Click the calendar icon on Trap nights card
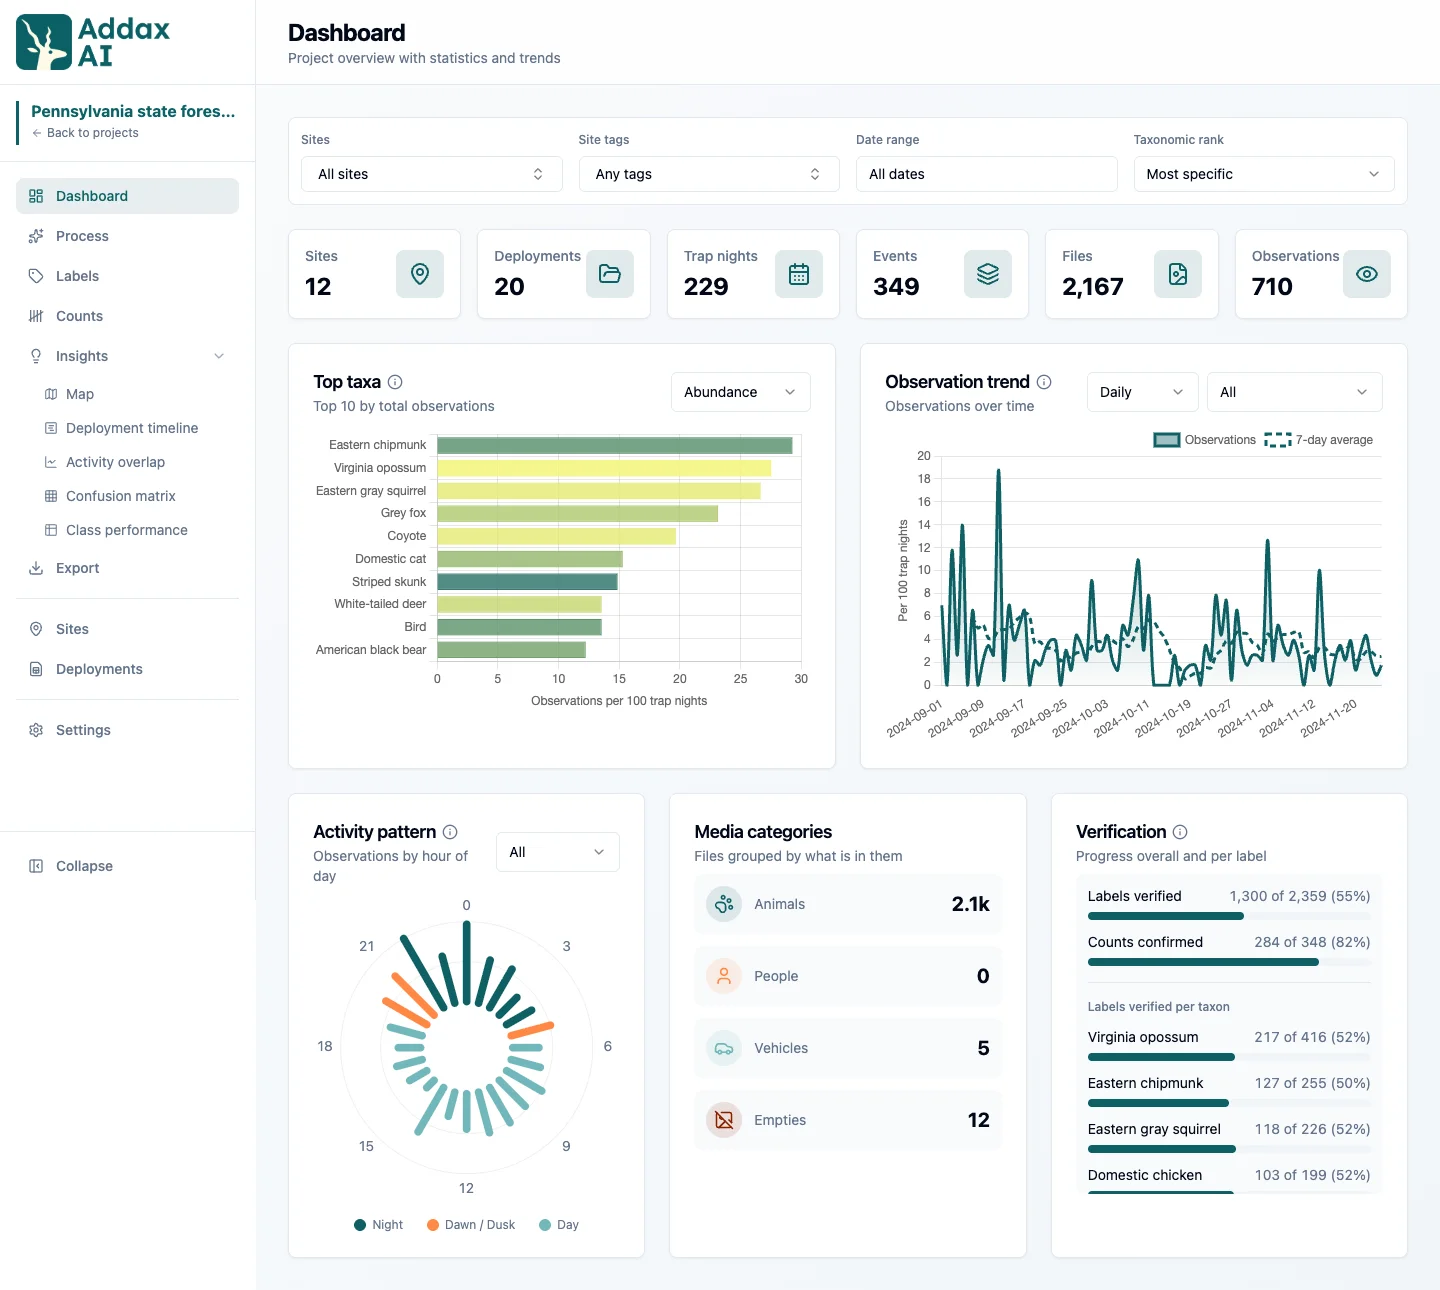 [799, 274]
